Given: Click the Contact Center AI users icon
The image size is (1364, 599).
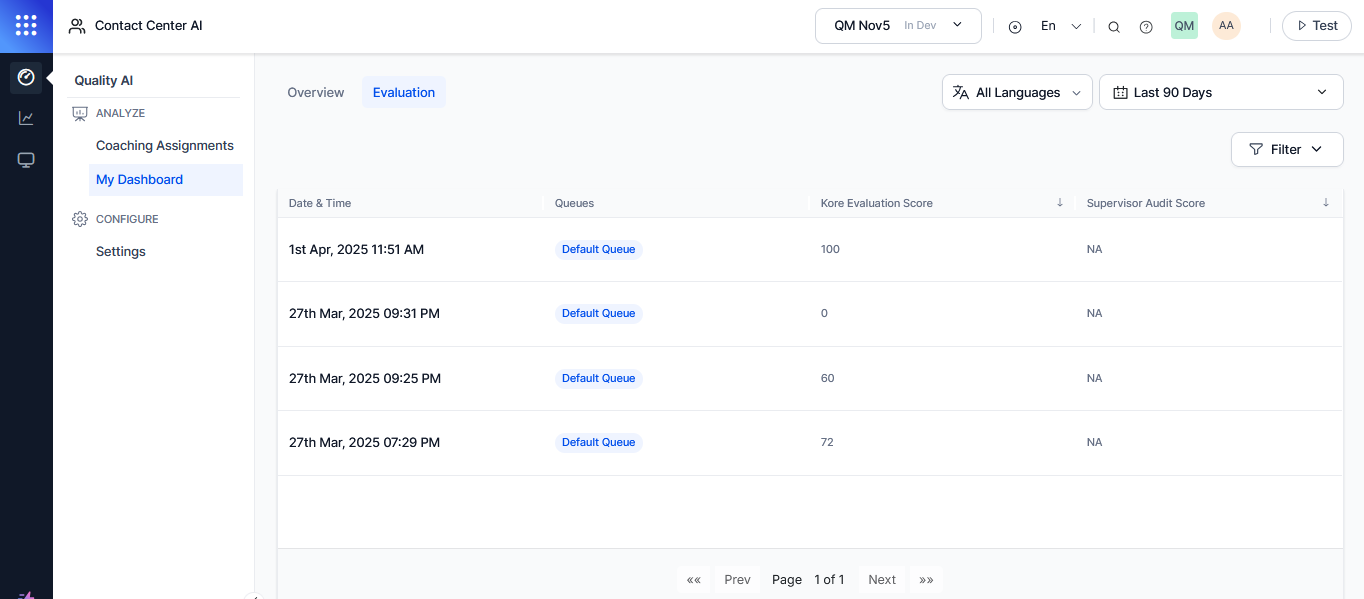Looking at the screenshot, I should click(x=77, y=26).
